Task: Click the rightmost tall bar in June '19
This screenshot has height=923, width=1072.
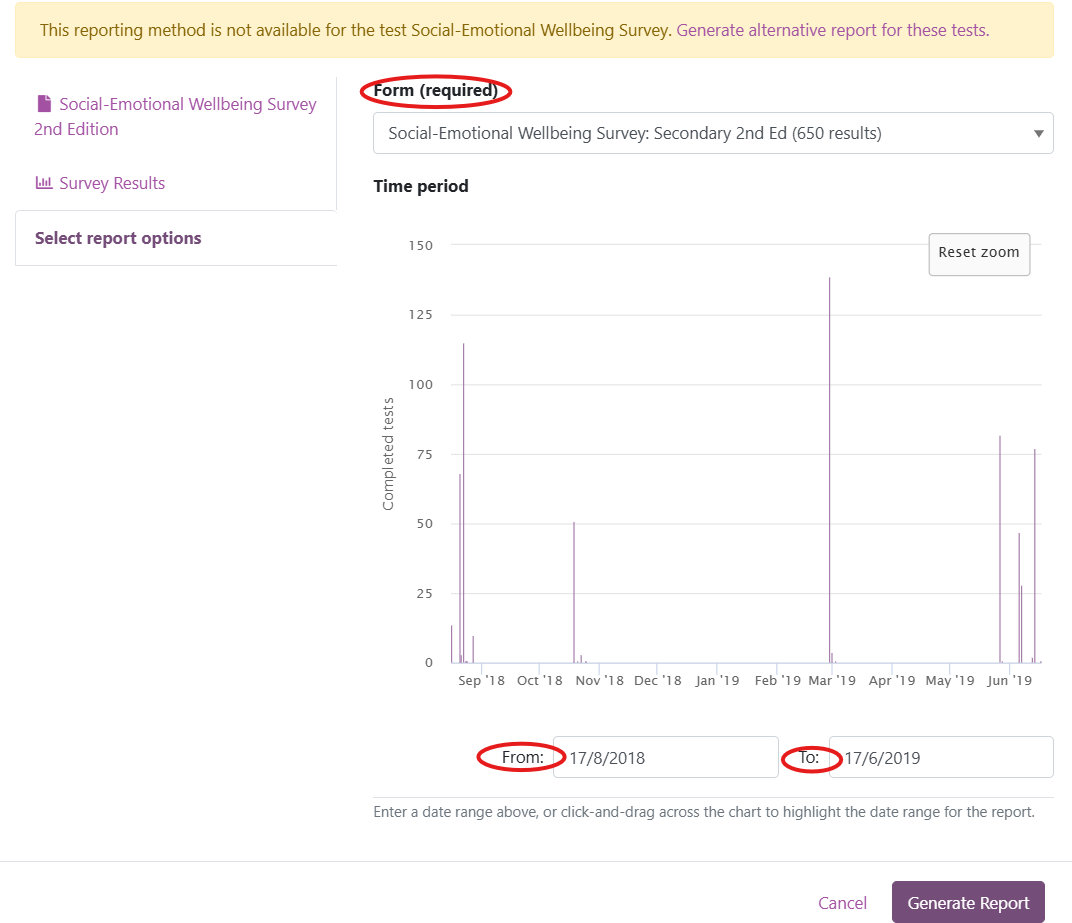Action: 1035,555
